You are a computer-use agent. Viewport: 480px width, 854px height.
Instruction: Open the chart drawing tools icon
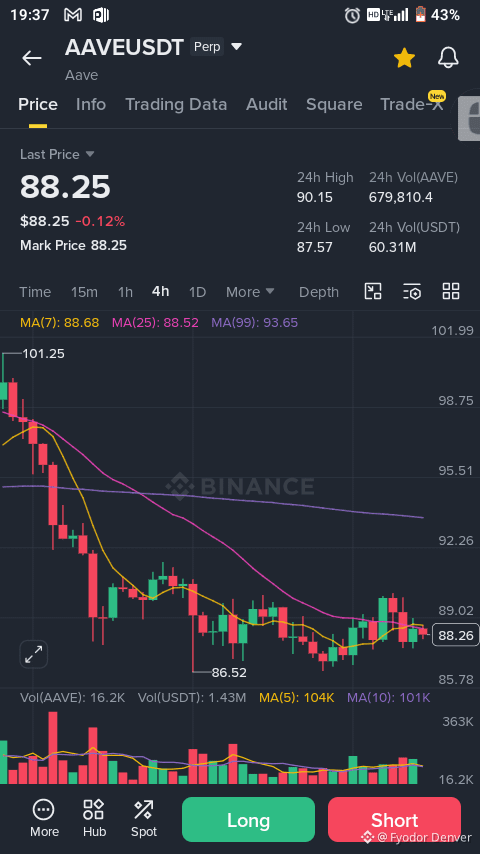point(373,291)
